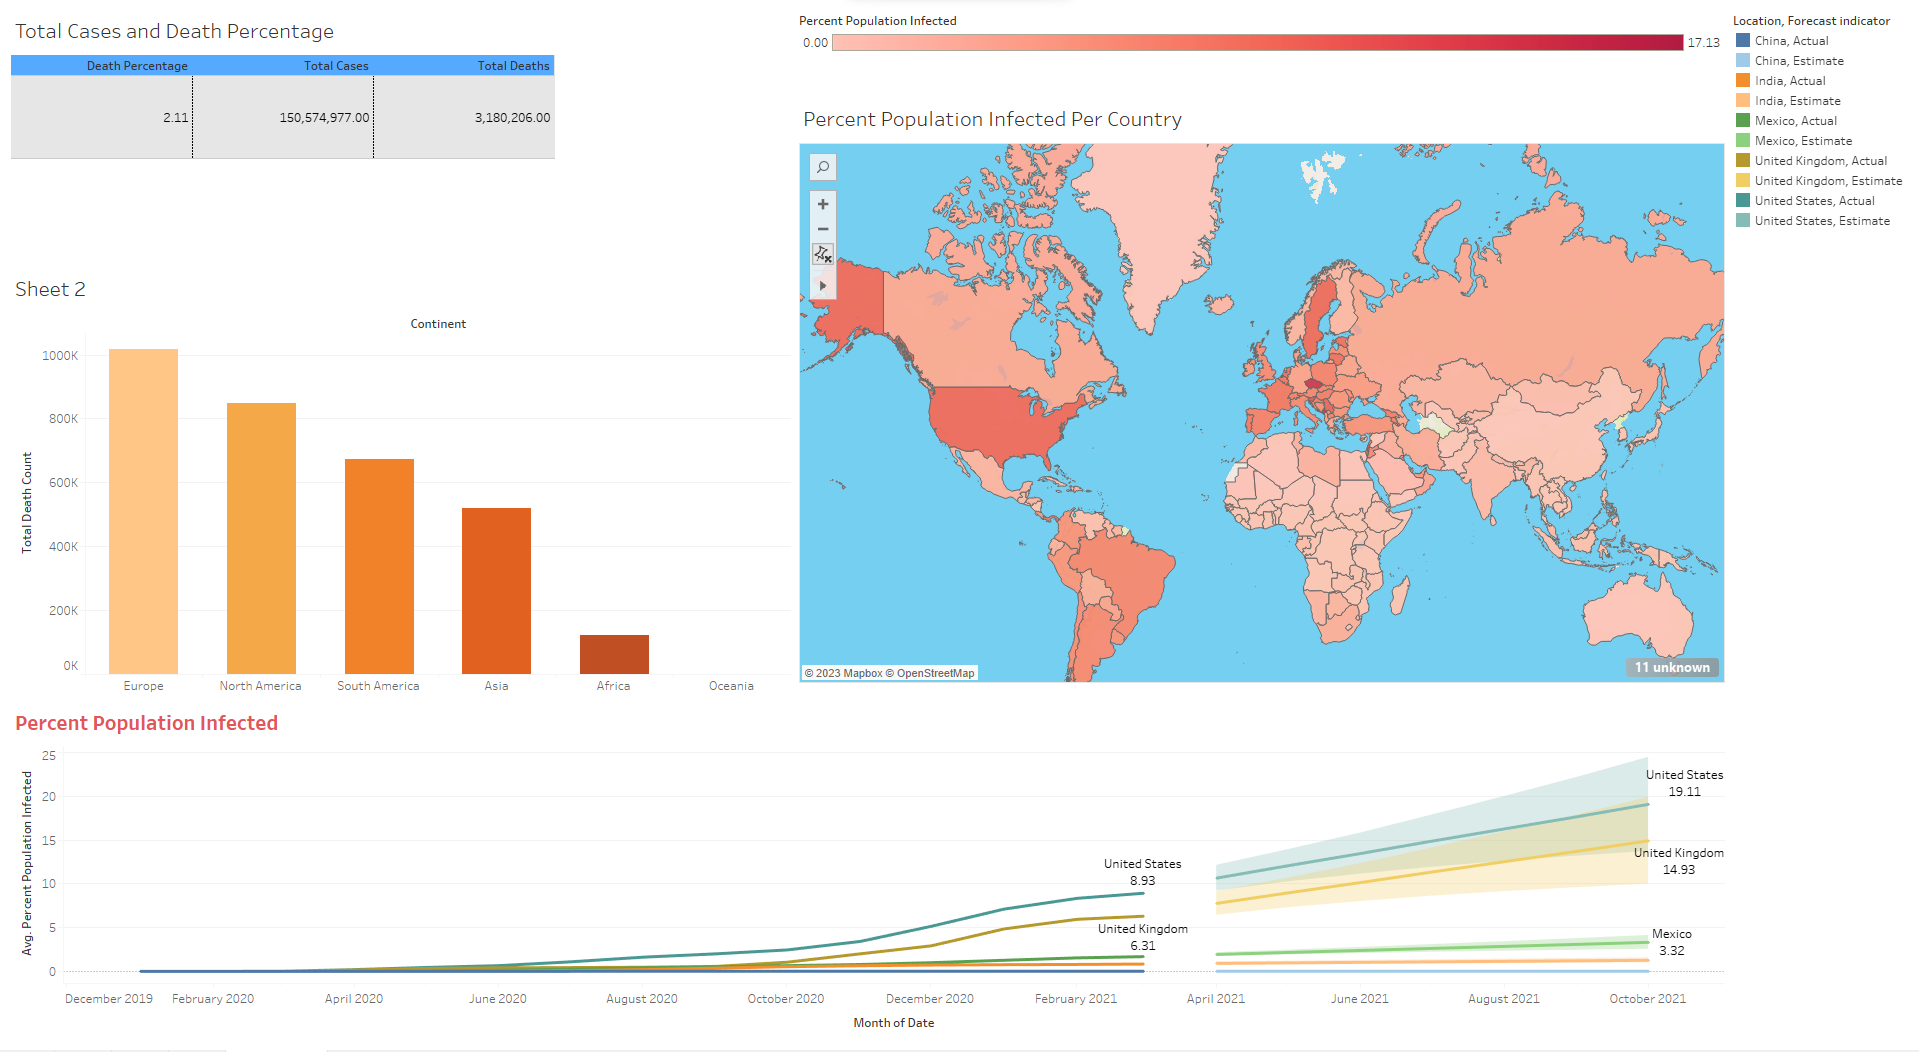Click the Percent Population Infected color gradient
The width and height of the screenshot is (1919, 1052).
tap(1257, 42)
